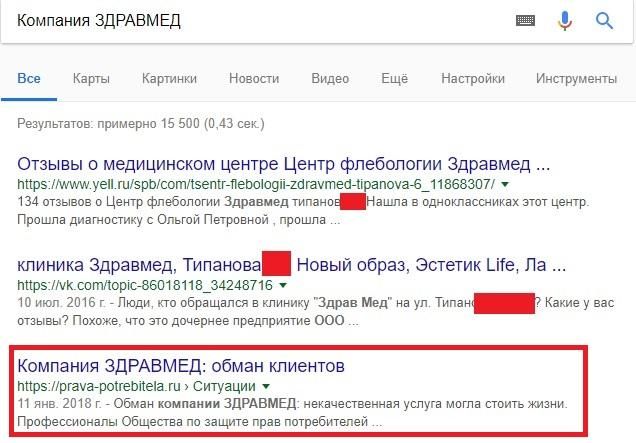This screenshot has height=443, width=636.
Task: Click the blue magnifier search icon
Action: click(x=604, y=20)
